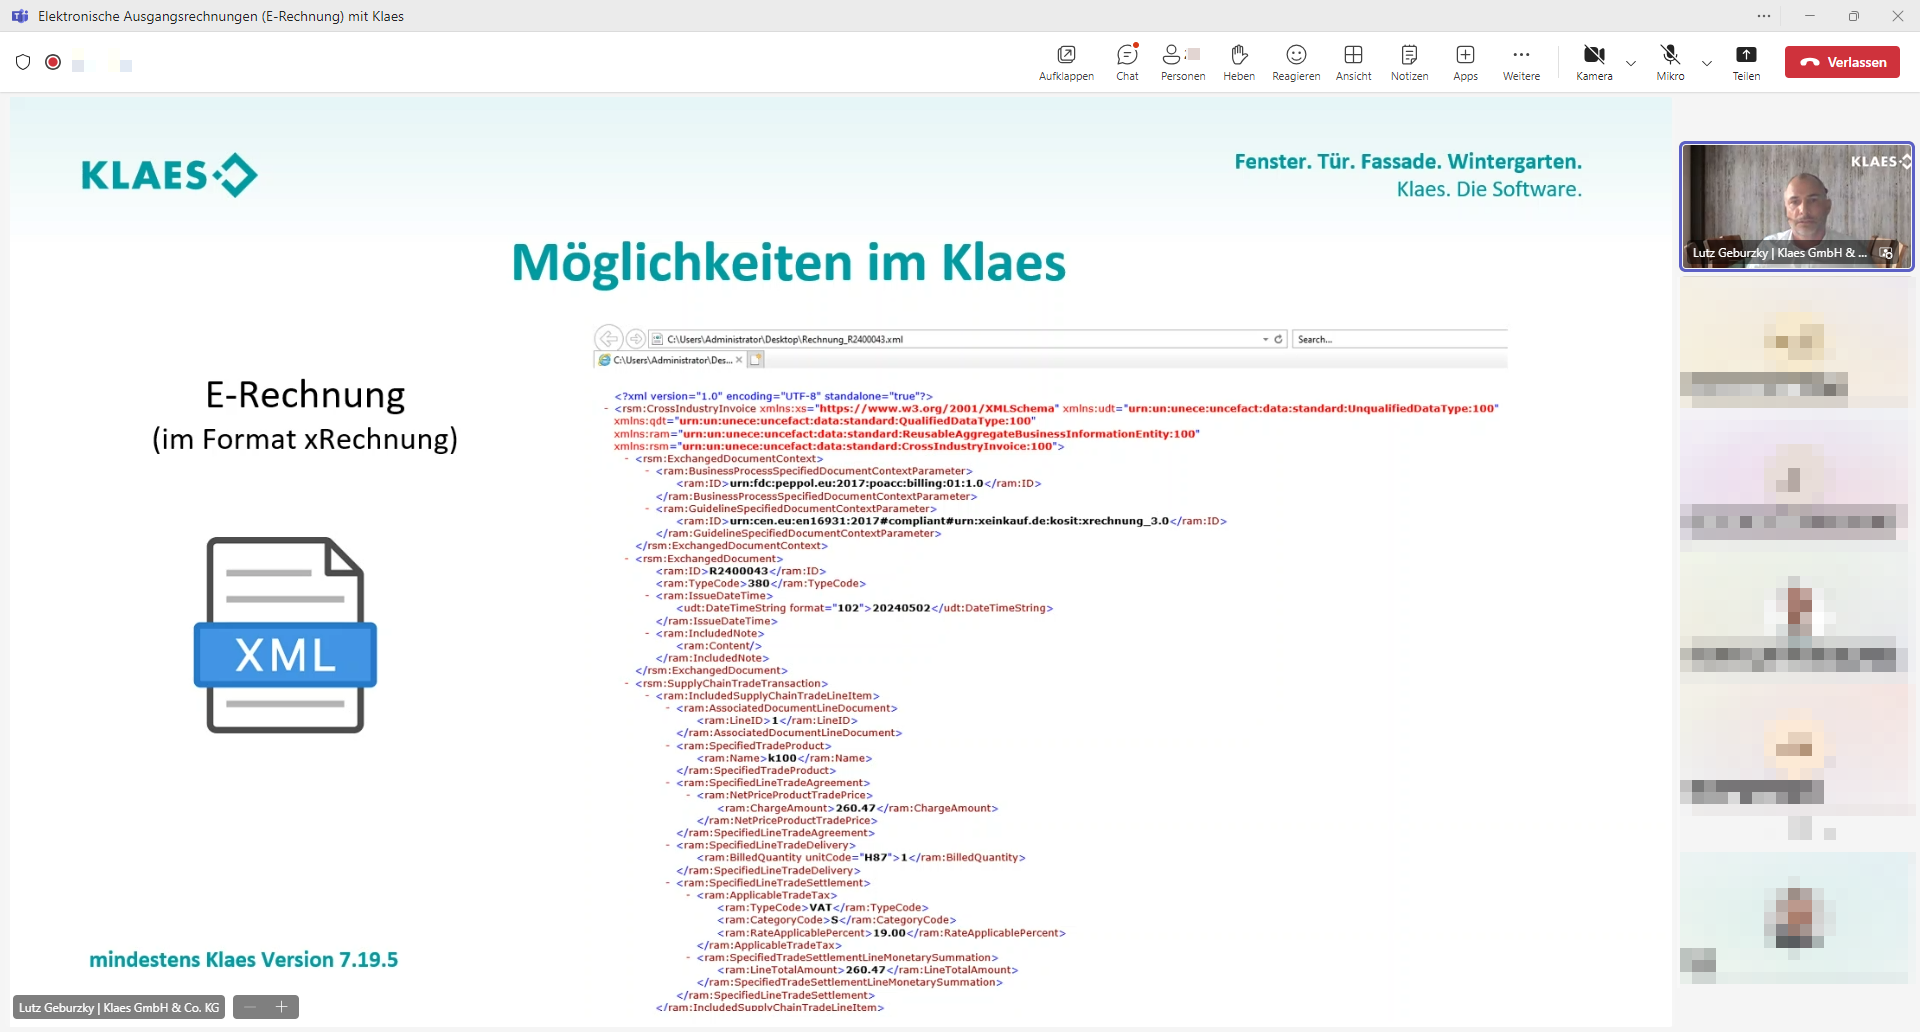
Task: Open a new tab in the shared browser
Action: (756, 360)
